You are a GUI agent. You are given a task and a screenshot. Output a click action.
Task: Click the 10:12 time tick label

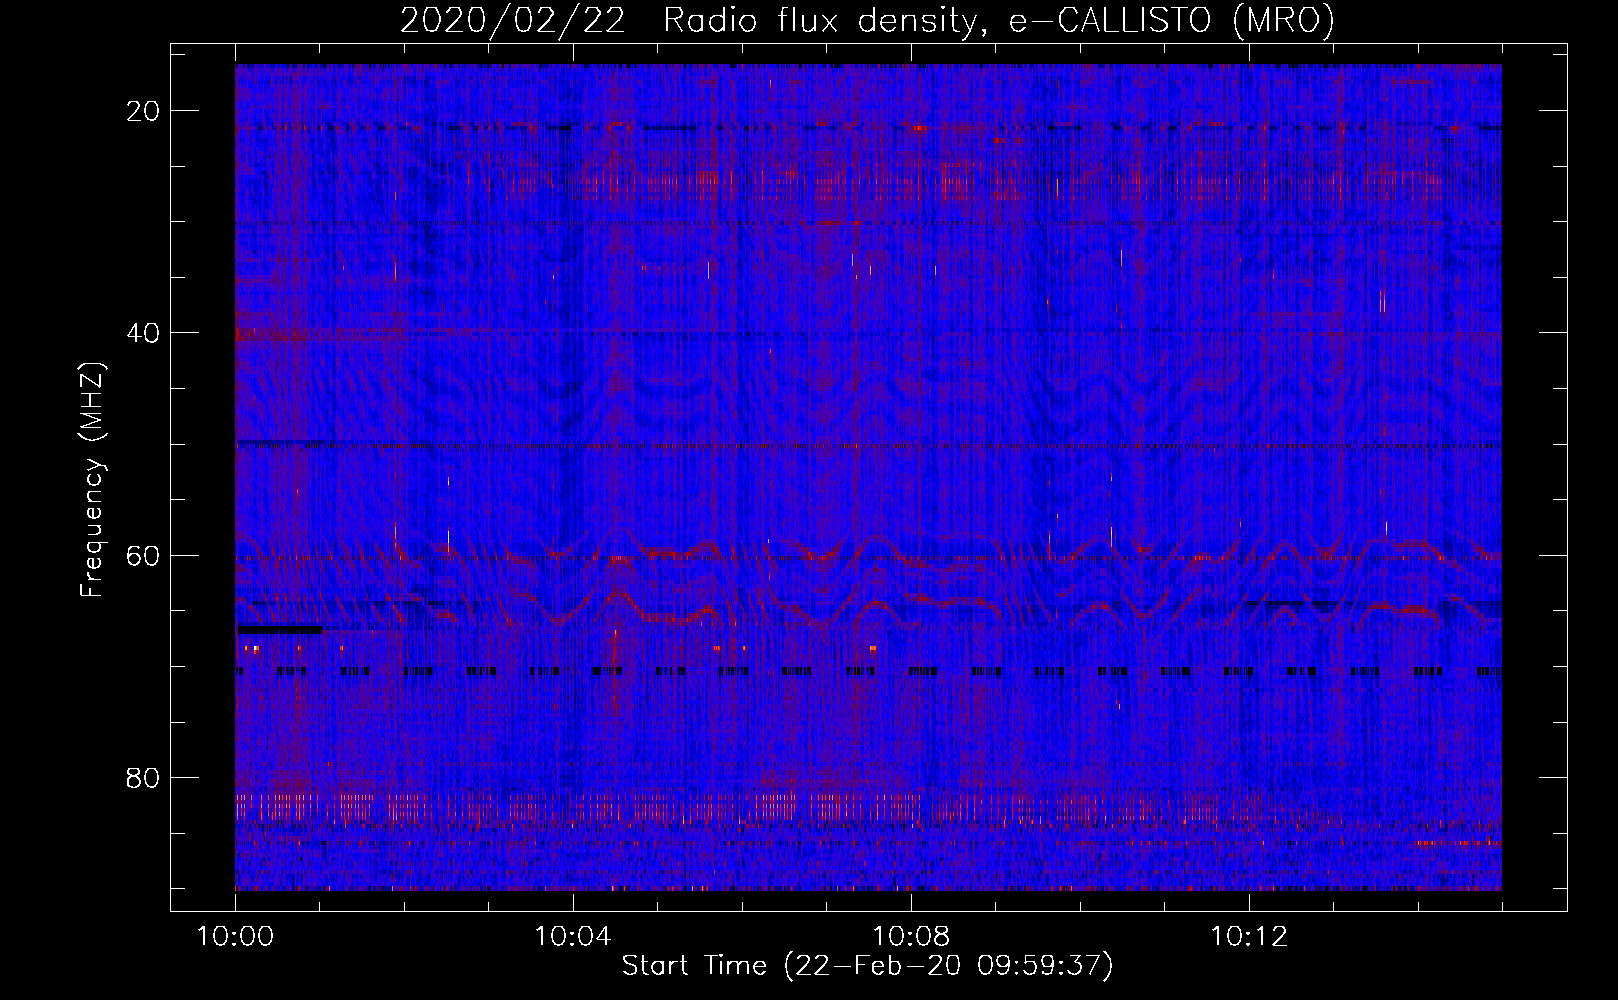pos(1249,937)
